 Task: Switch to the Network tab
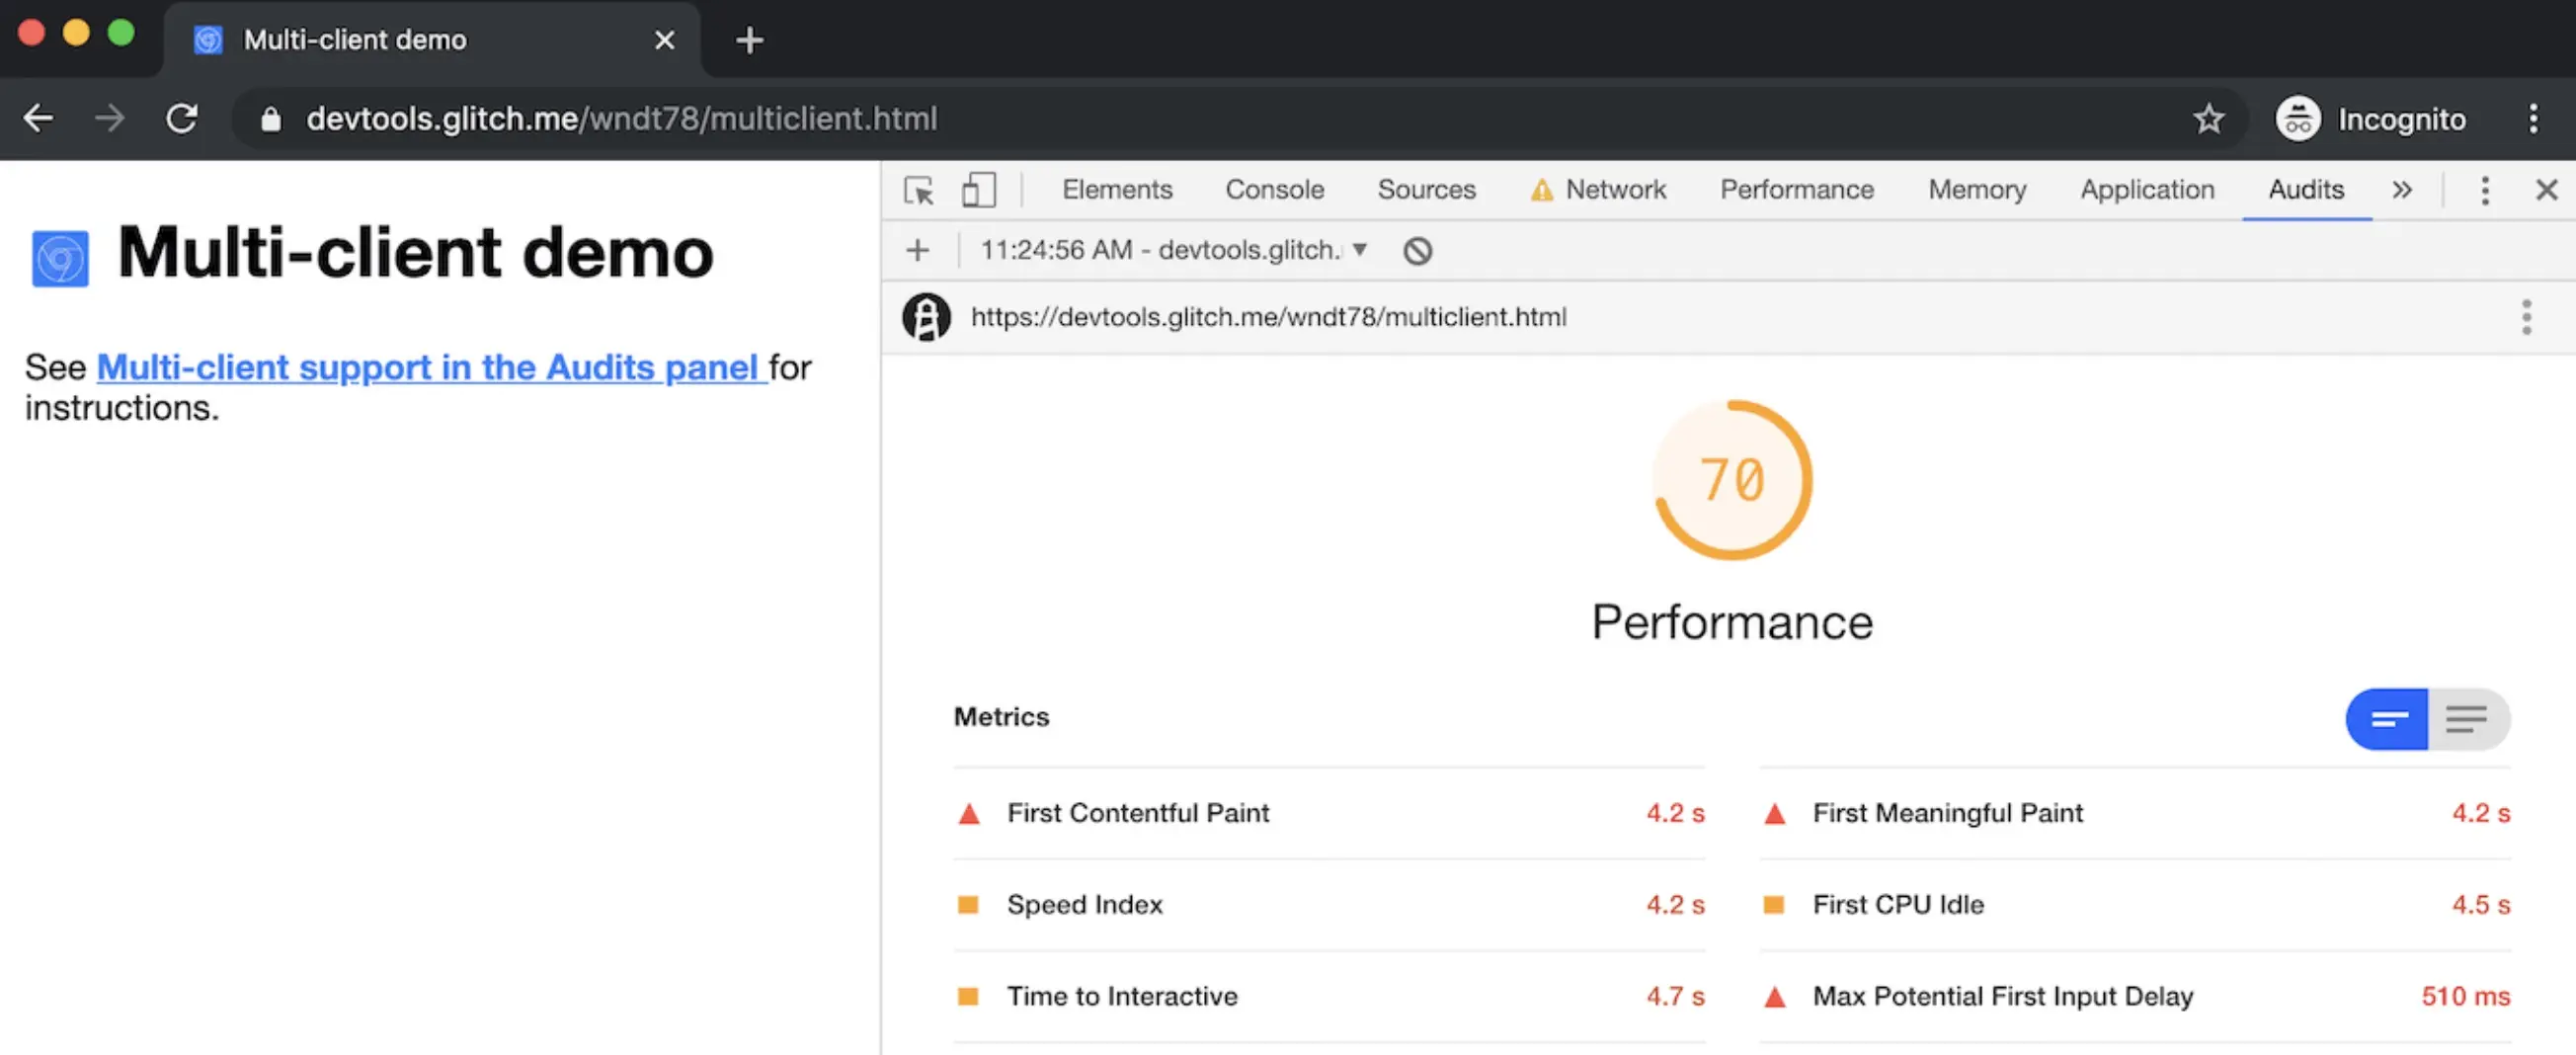pyautogui.click(x=1614, y=190)
